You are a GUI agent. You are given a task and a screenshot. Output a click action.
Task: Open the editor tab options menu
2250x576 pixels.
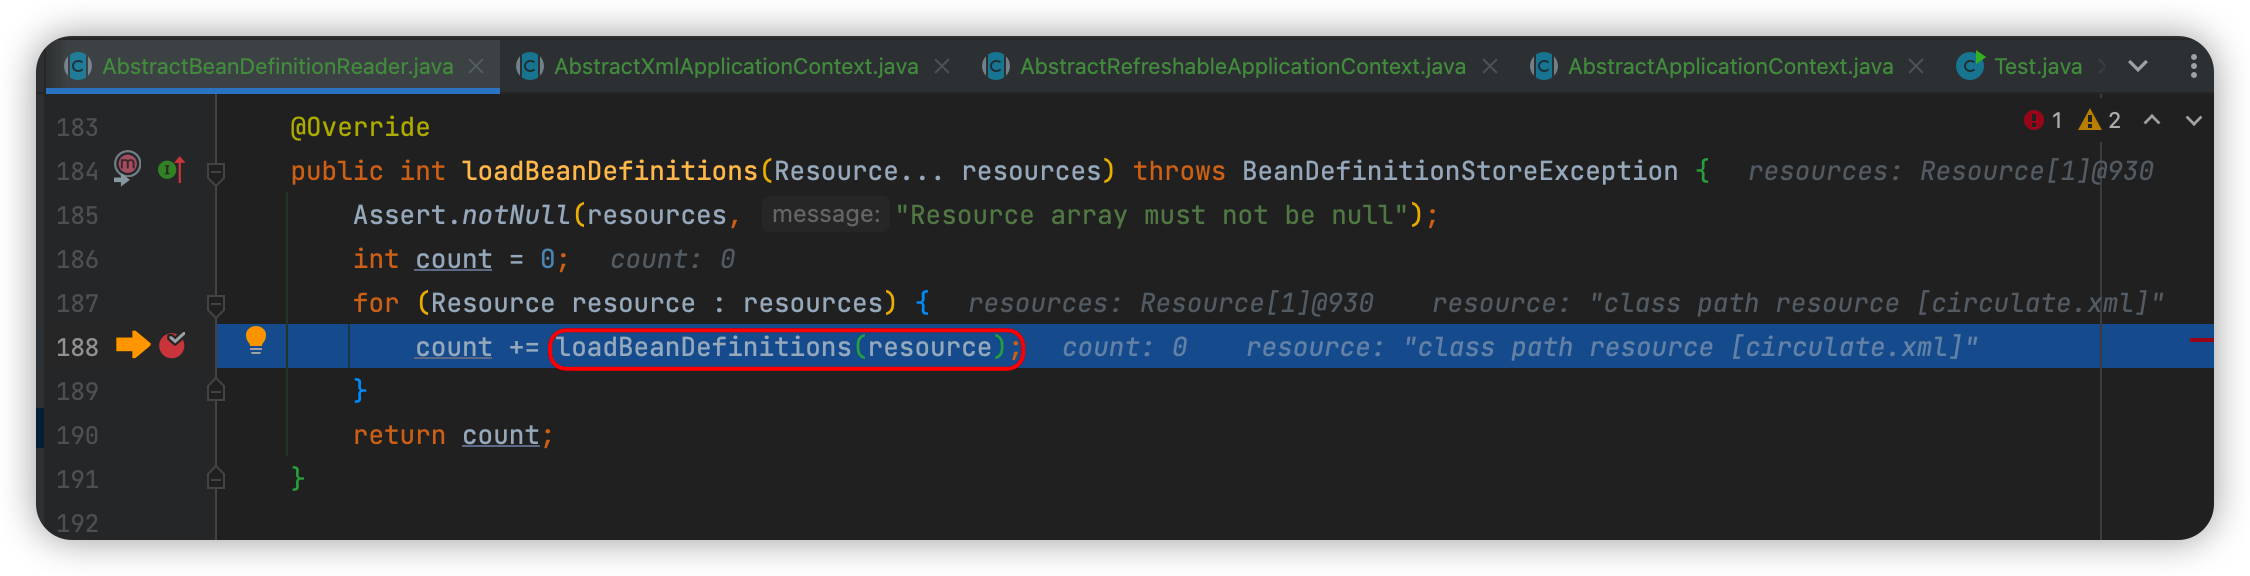2193,66
